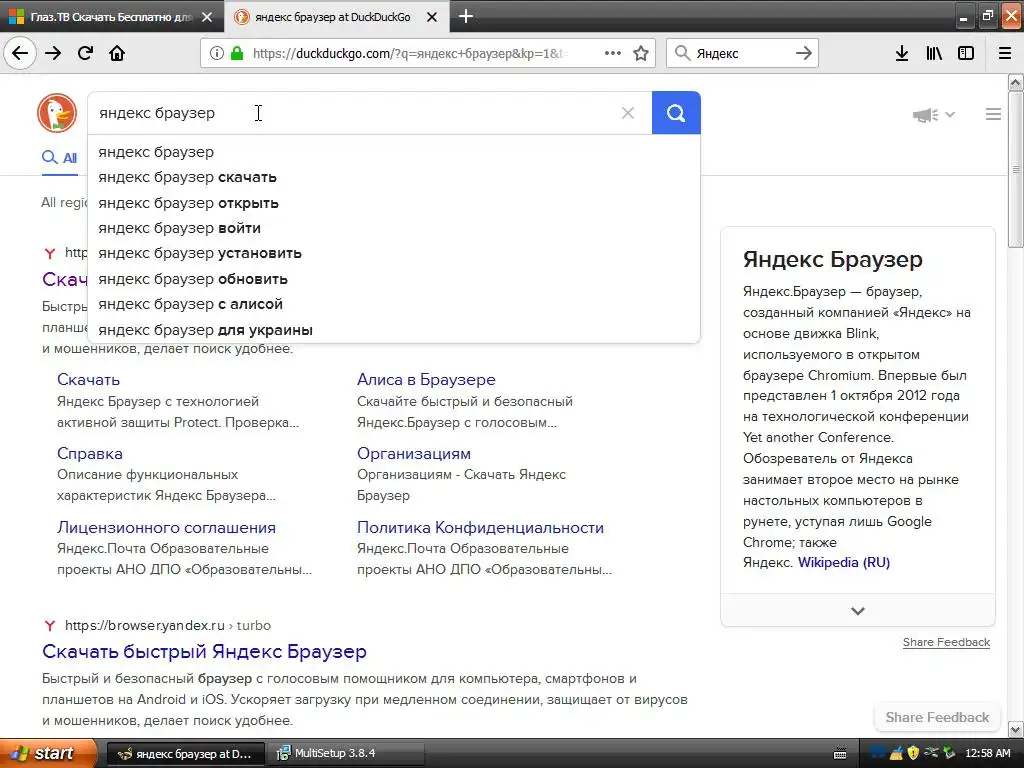Submit Яндекс toolbar search arrow
Viewport: 1024px width, 768px height.
tap(804, 53)
